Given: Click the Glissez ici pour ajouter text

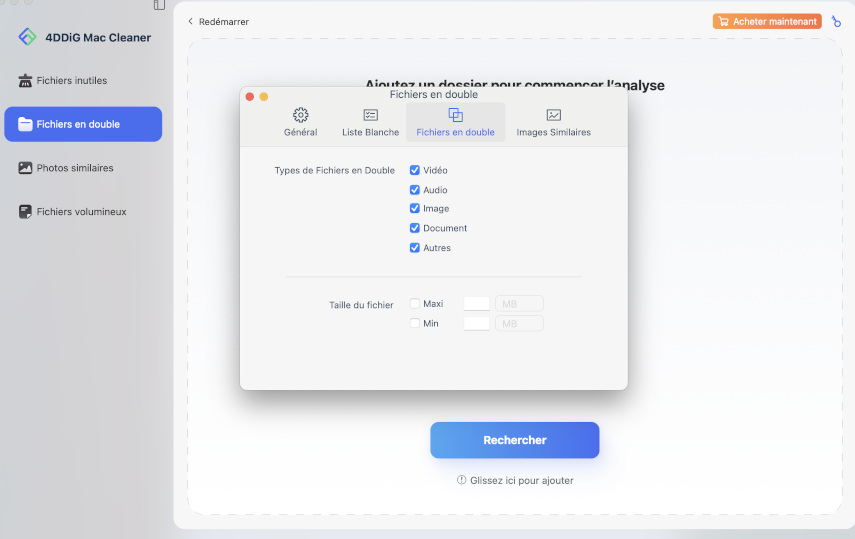Looking at the screenshot, I should [522, 480].
